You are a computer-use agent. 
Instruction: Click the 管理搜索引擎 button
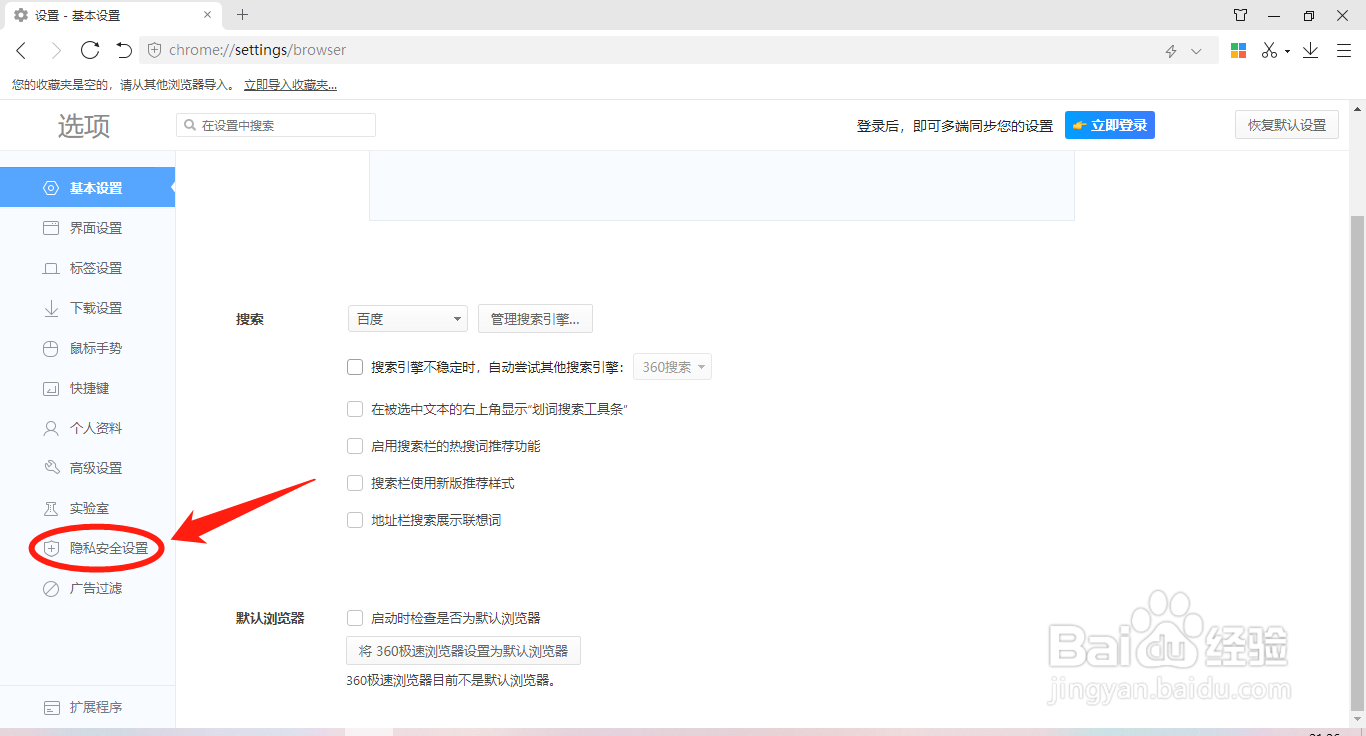click(536, 319)
